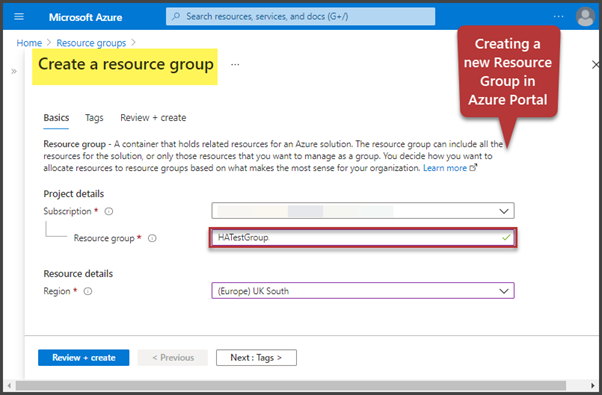602x395 pixels.
Task: Click into the Resource group name field
Action: click(x=363, y=238)
